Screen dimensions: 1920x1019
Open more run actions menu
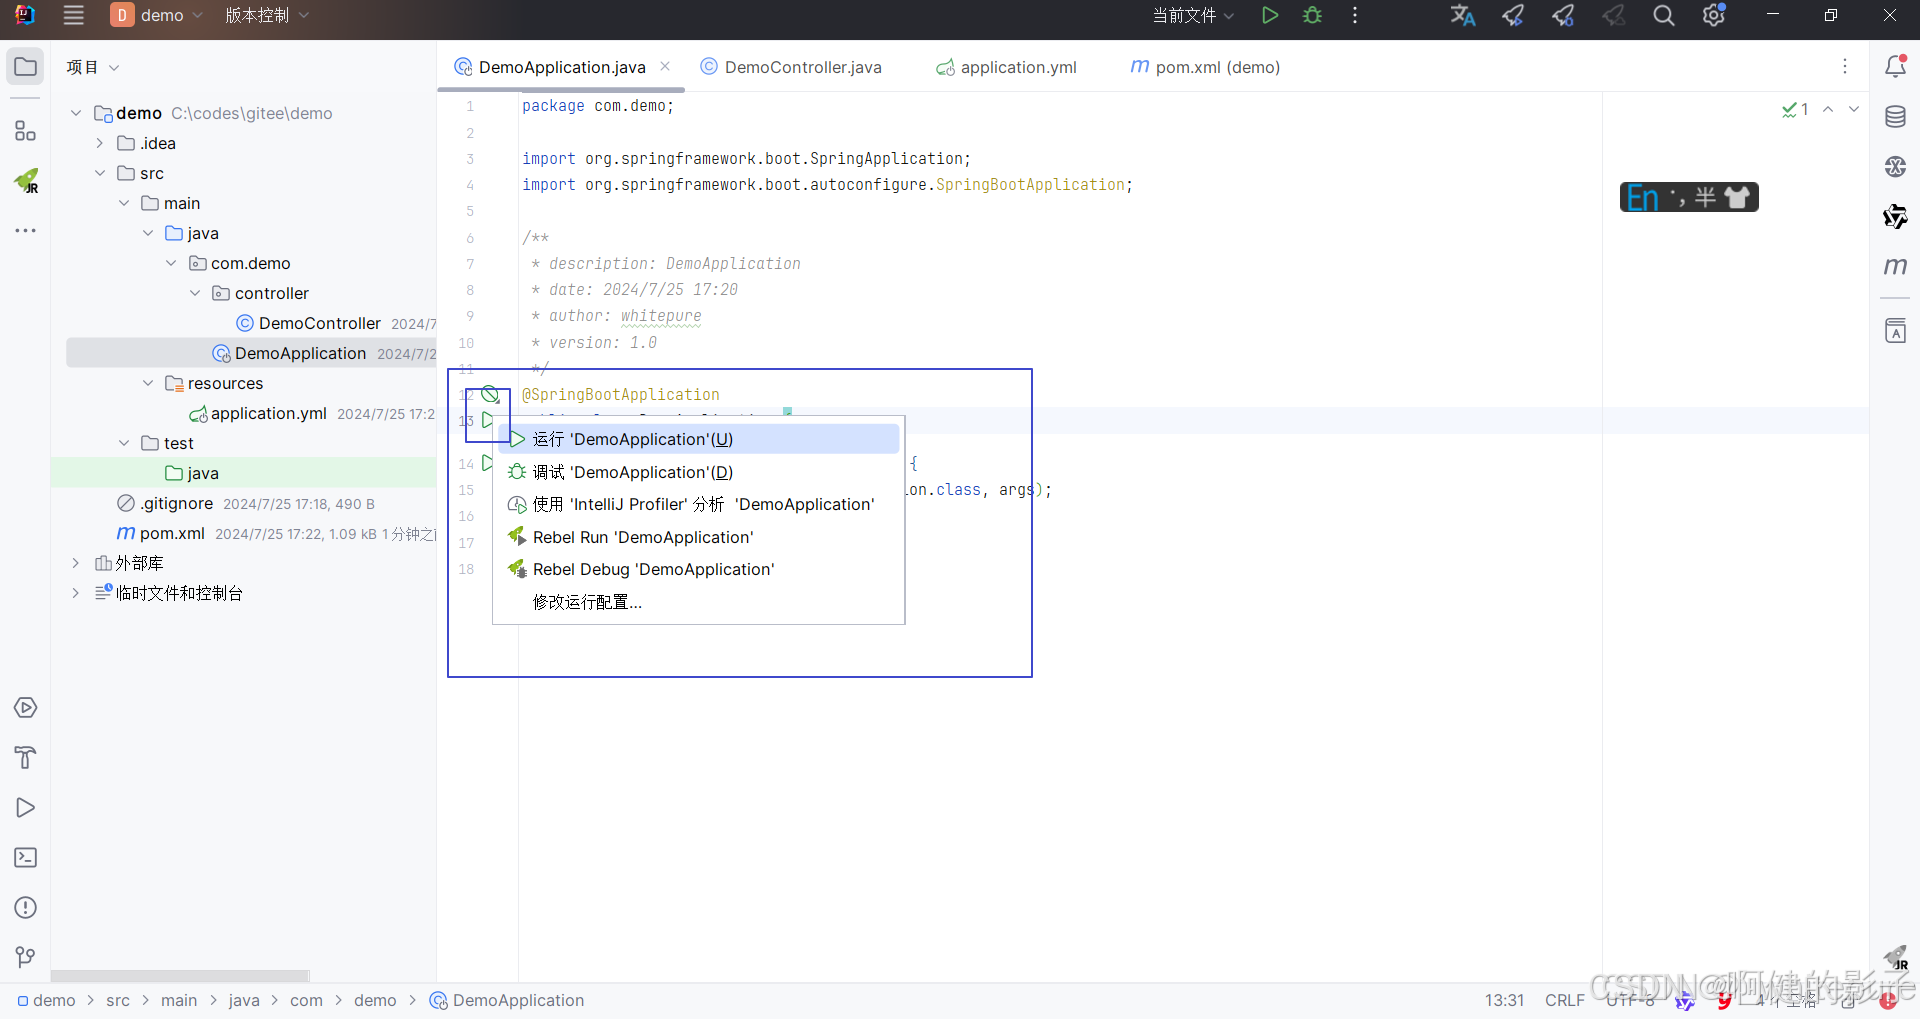(1355, 15)
